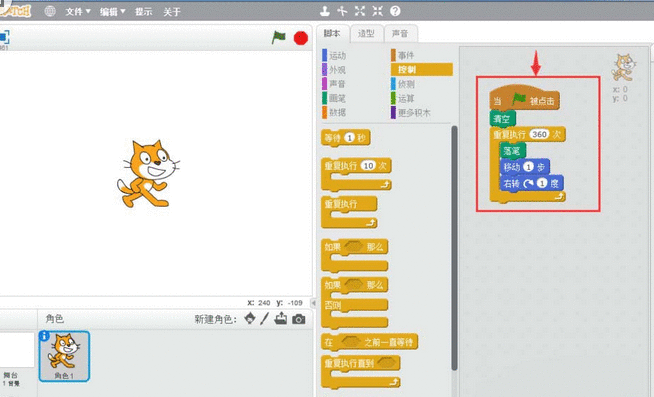654x397 pixels.
Task: Click the 清空 block in script
Action: [x=502, y=119]
